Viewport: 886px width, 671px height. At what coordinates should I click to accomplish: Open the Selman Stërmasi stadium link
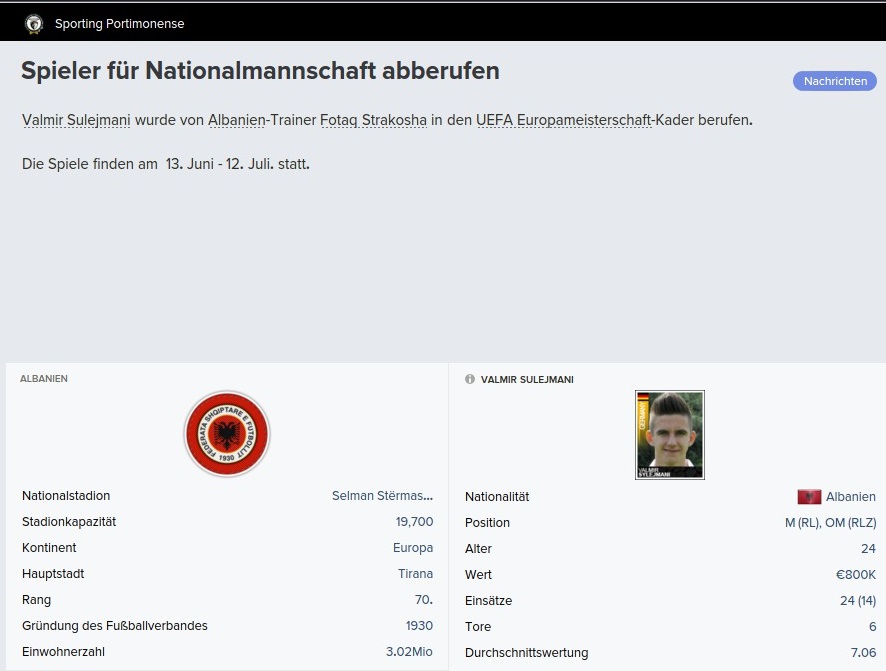382,496
